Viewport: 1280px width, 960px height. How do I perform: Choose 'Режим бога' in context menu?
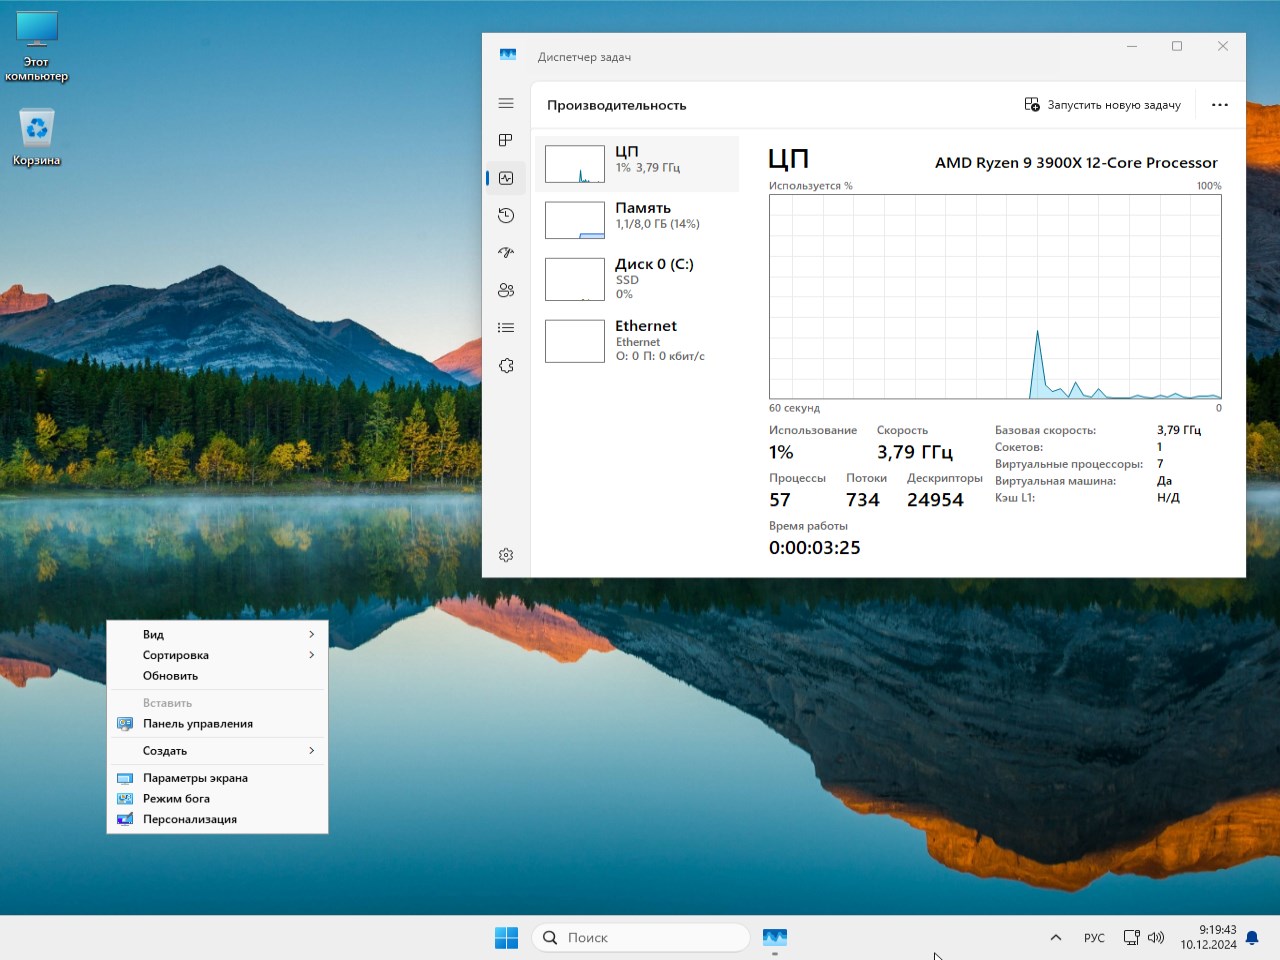217,799
